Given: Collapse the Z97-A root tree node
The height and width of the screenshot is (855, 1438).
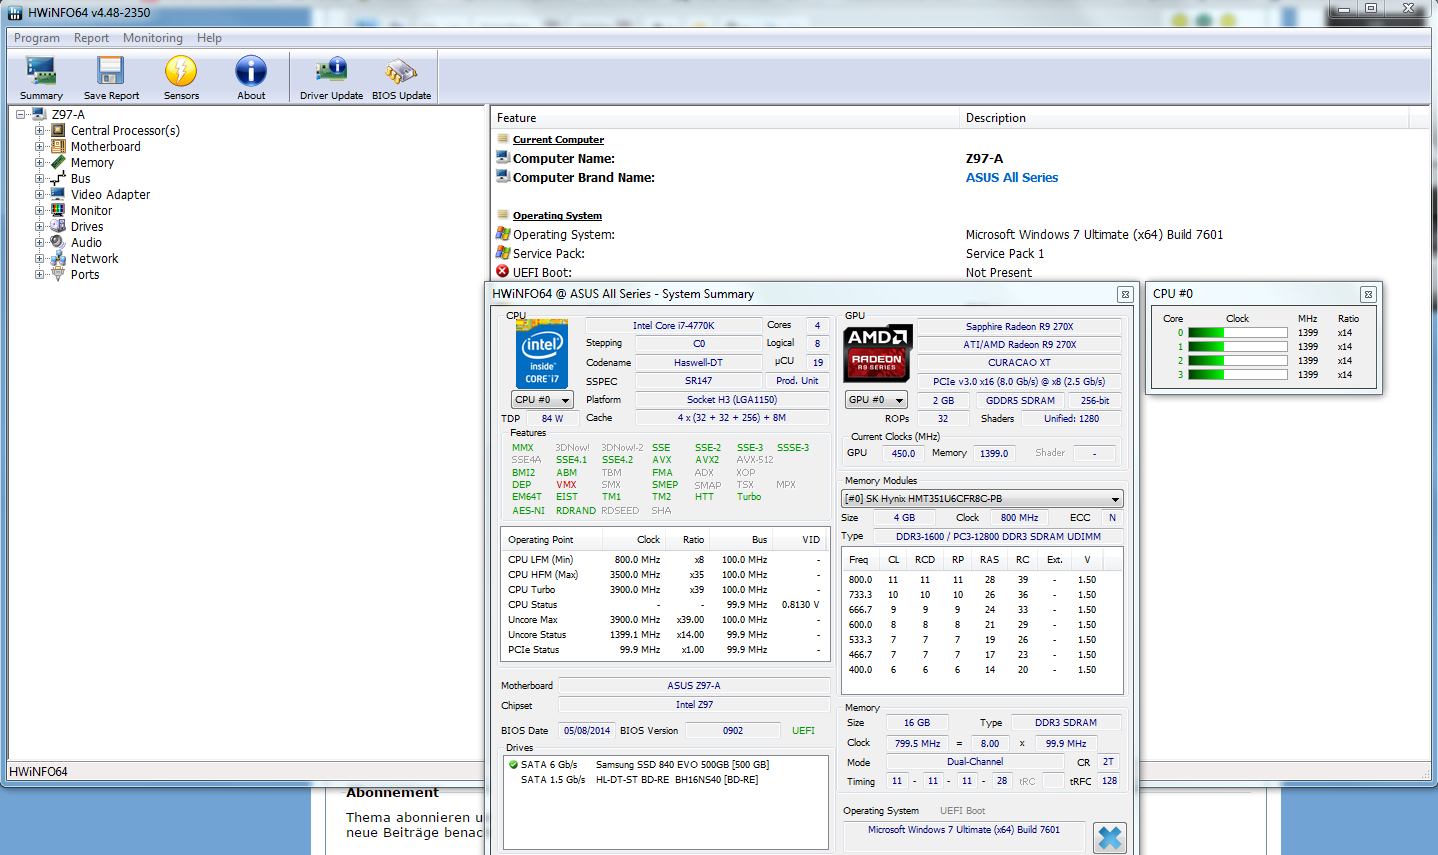Looking at the screenshot, I should [x=20, y=114].
